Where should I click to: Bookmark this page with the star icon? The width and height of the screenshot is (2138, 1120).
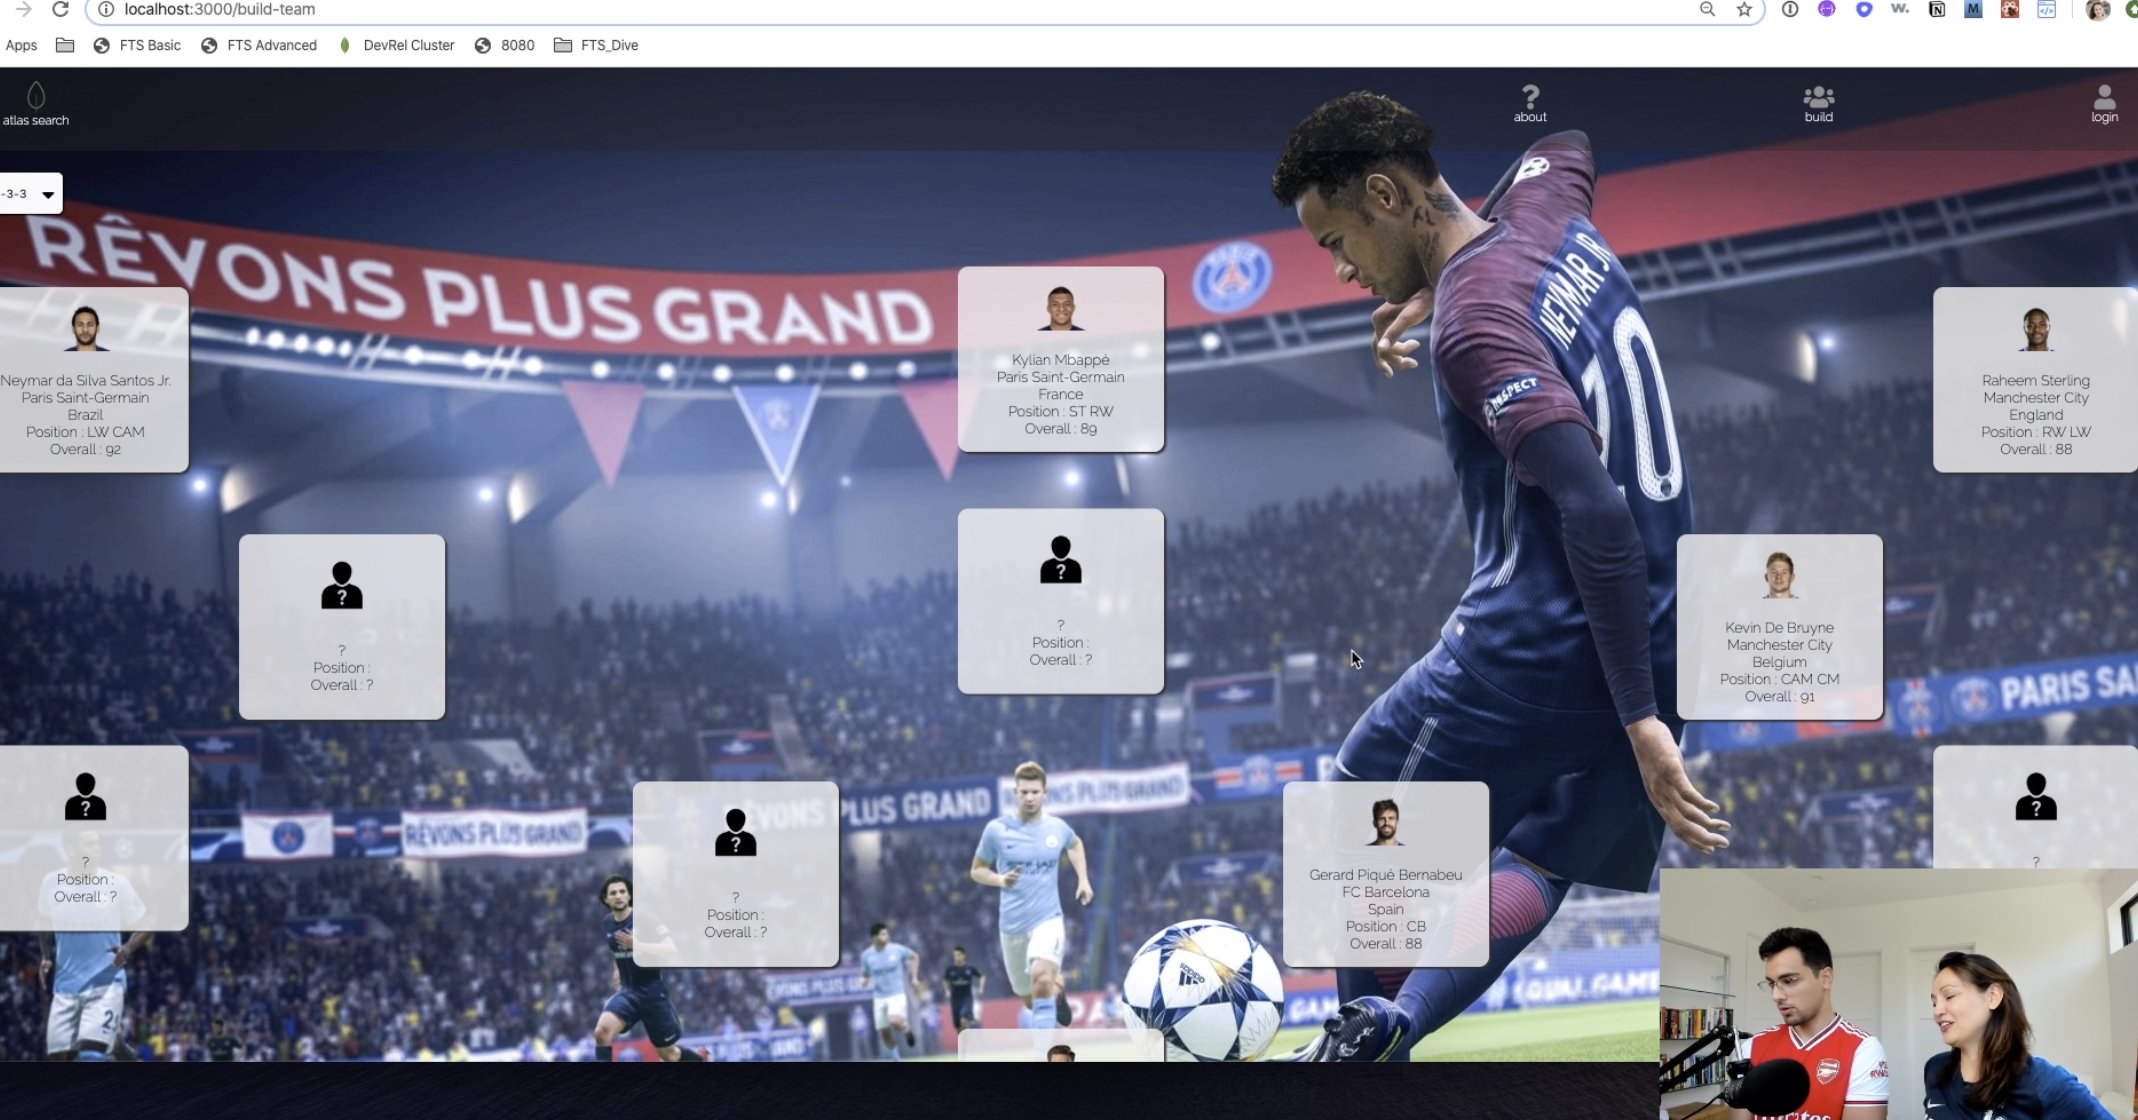(1744, 9)
